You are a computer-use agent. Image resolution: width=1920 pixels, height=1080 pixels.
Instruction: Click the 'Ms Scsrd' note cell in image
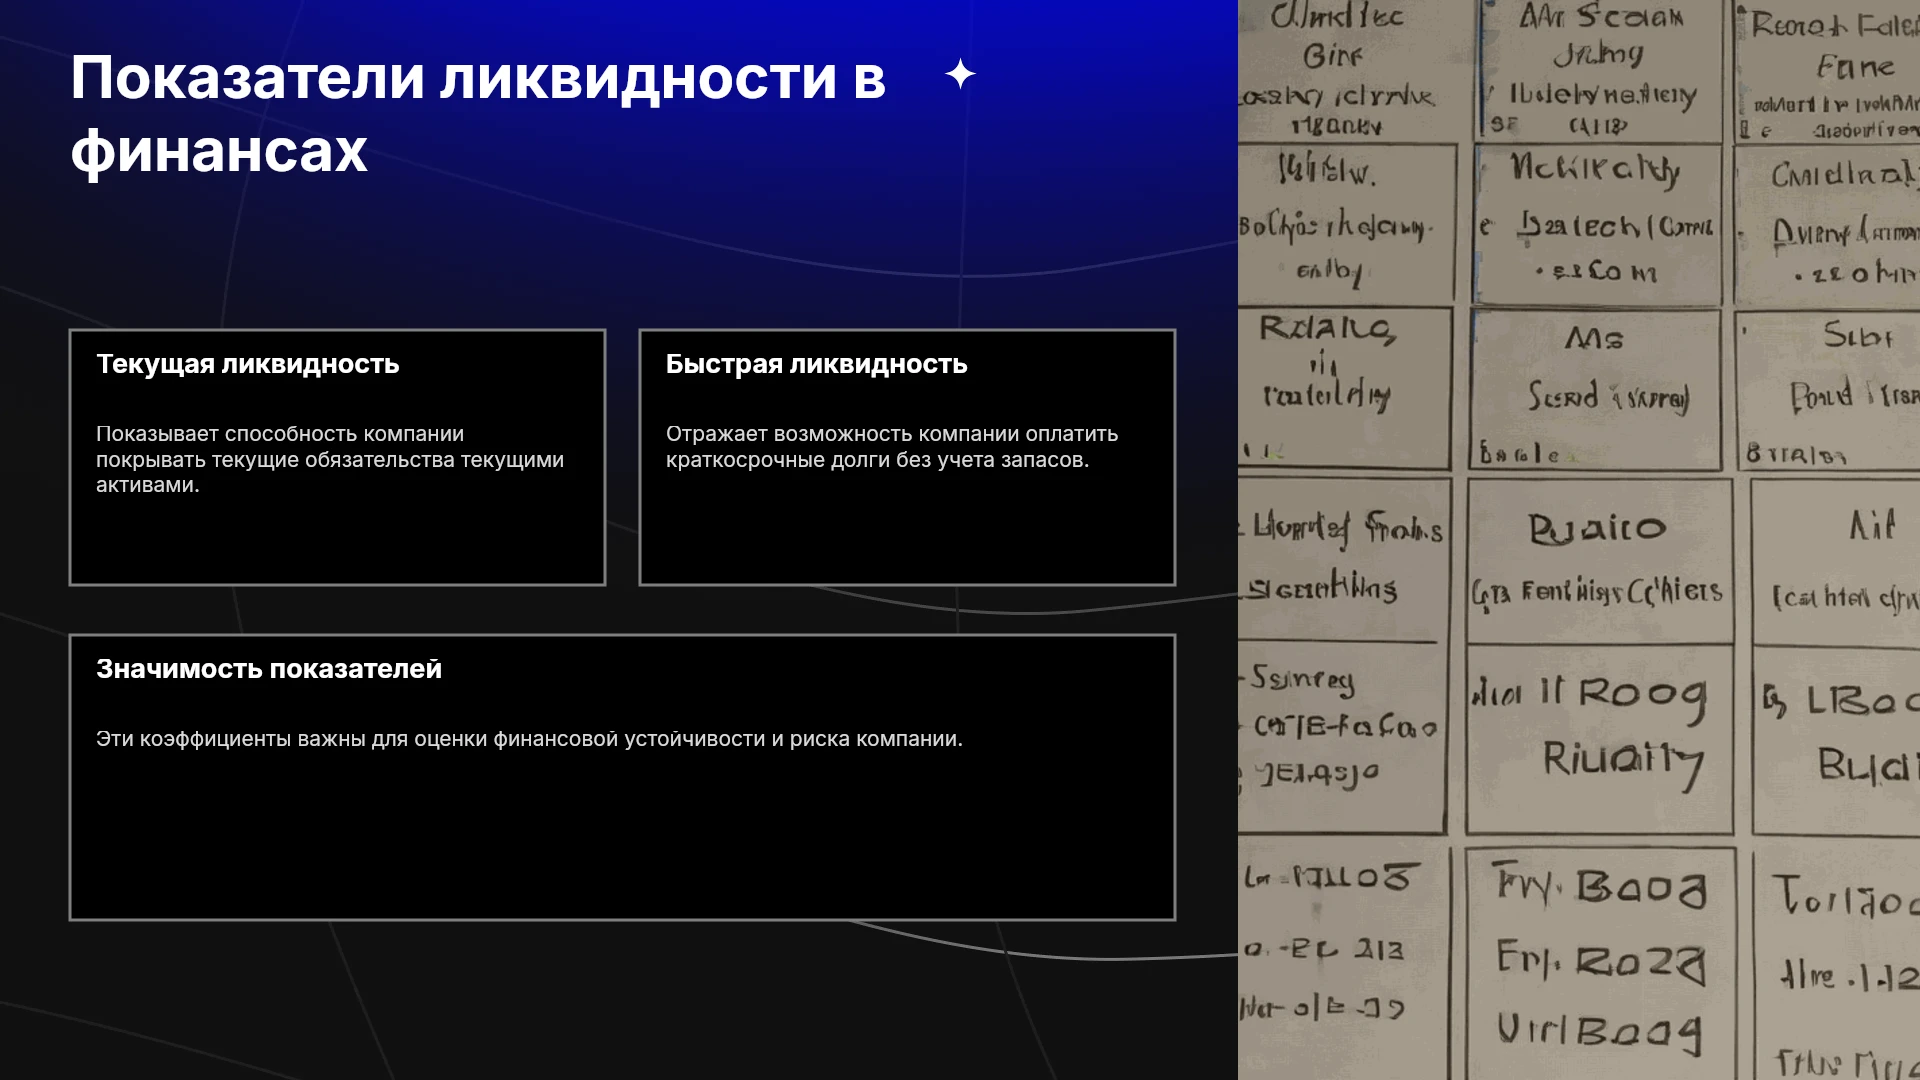(x=1596, y=390)
